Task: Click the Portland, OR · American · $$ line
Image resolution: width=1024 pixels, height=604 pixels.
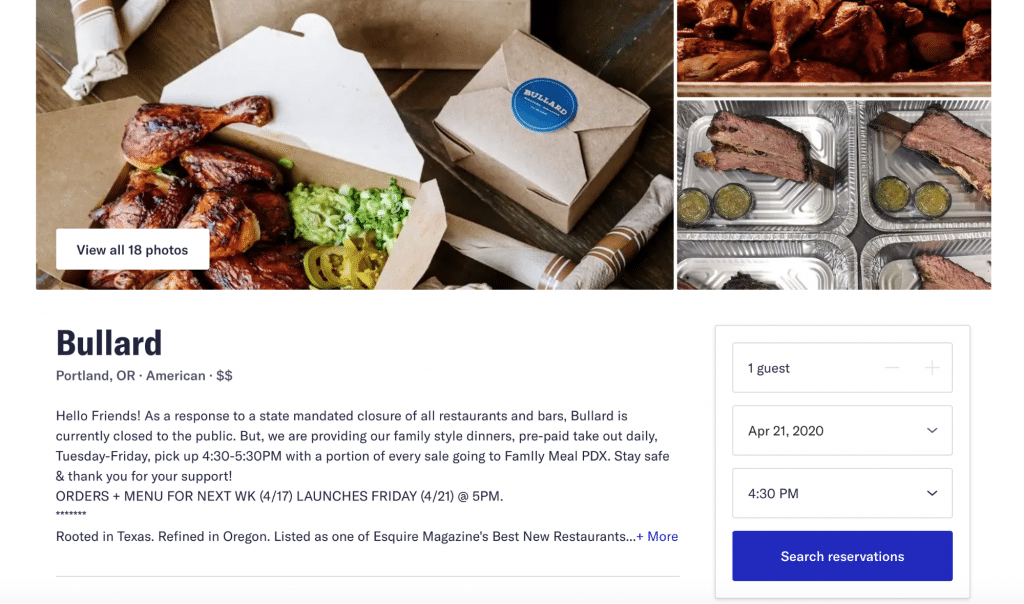Action: coord(144,375)
